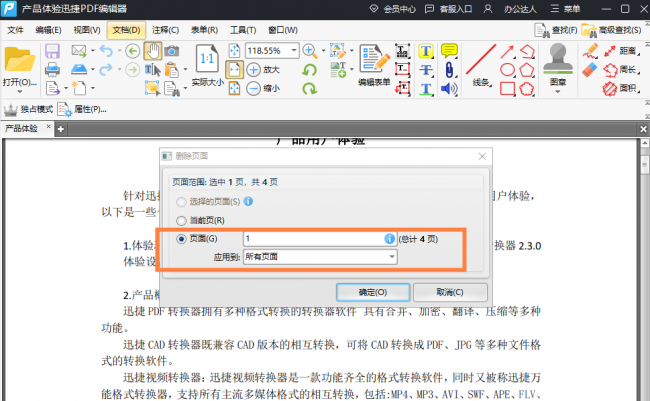Add a yellow sticky note comment
Screen dimensions: 650x401
tap(449, 51)
